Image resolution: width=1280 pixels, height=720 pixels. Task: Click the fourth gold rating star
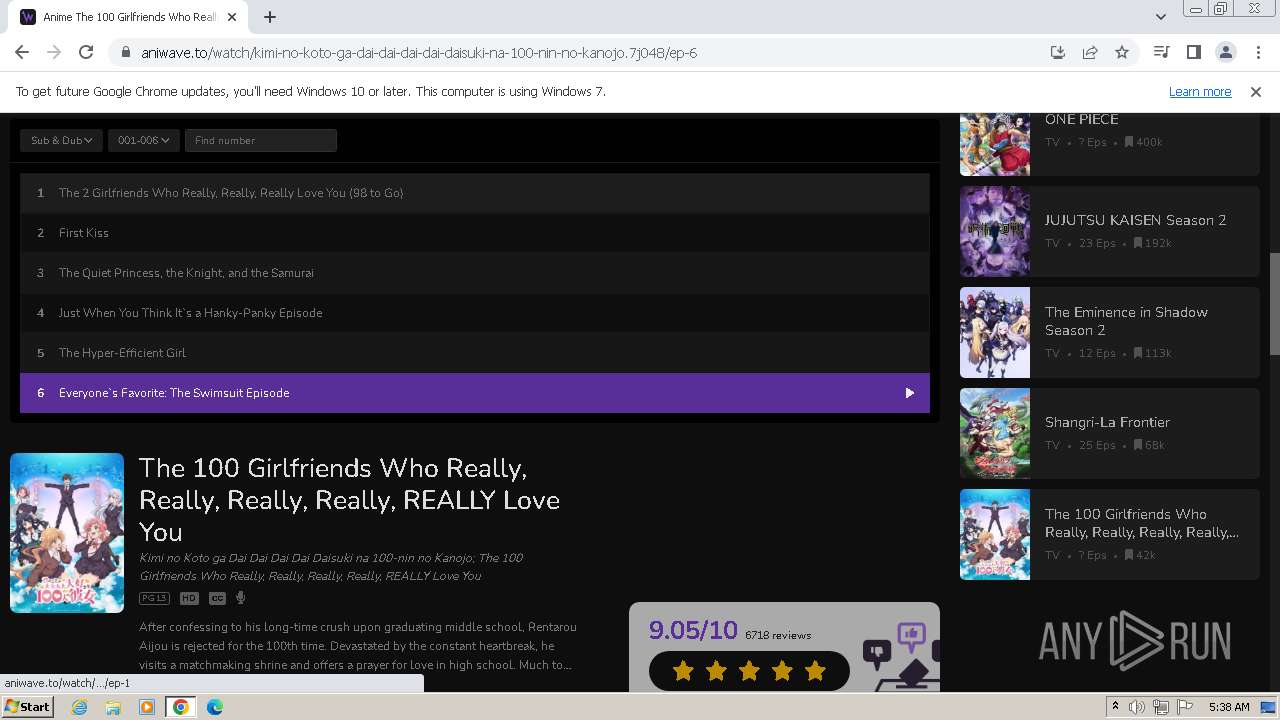pyautogui.click(x=782, y=671)
